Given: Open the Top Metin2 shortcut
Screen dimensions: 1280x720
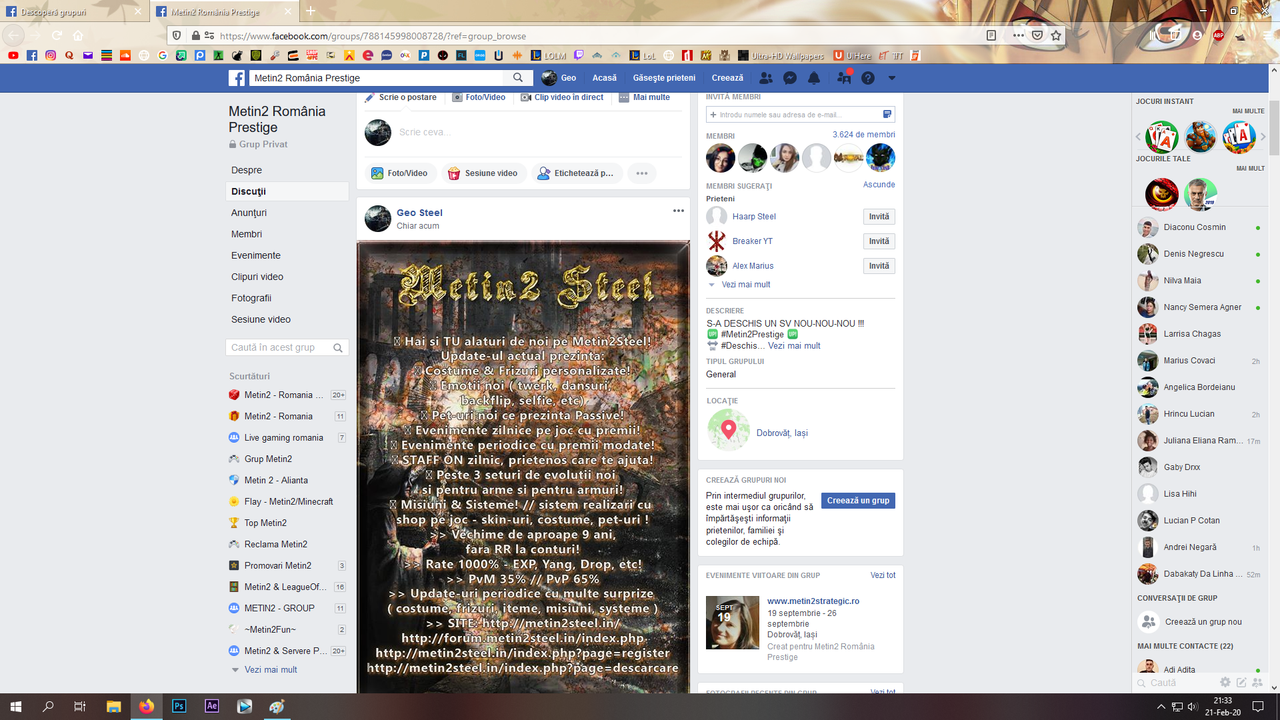Looking at the screenshot, I should coord(265,523).
